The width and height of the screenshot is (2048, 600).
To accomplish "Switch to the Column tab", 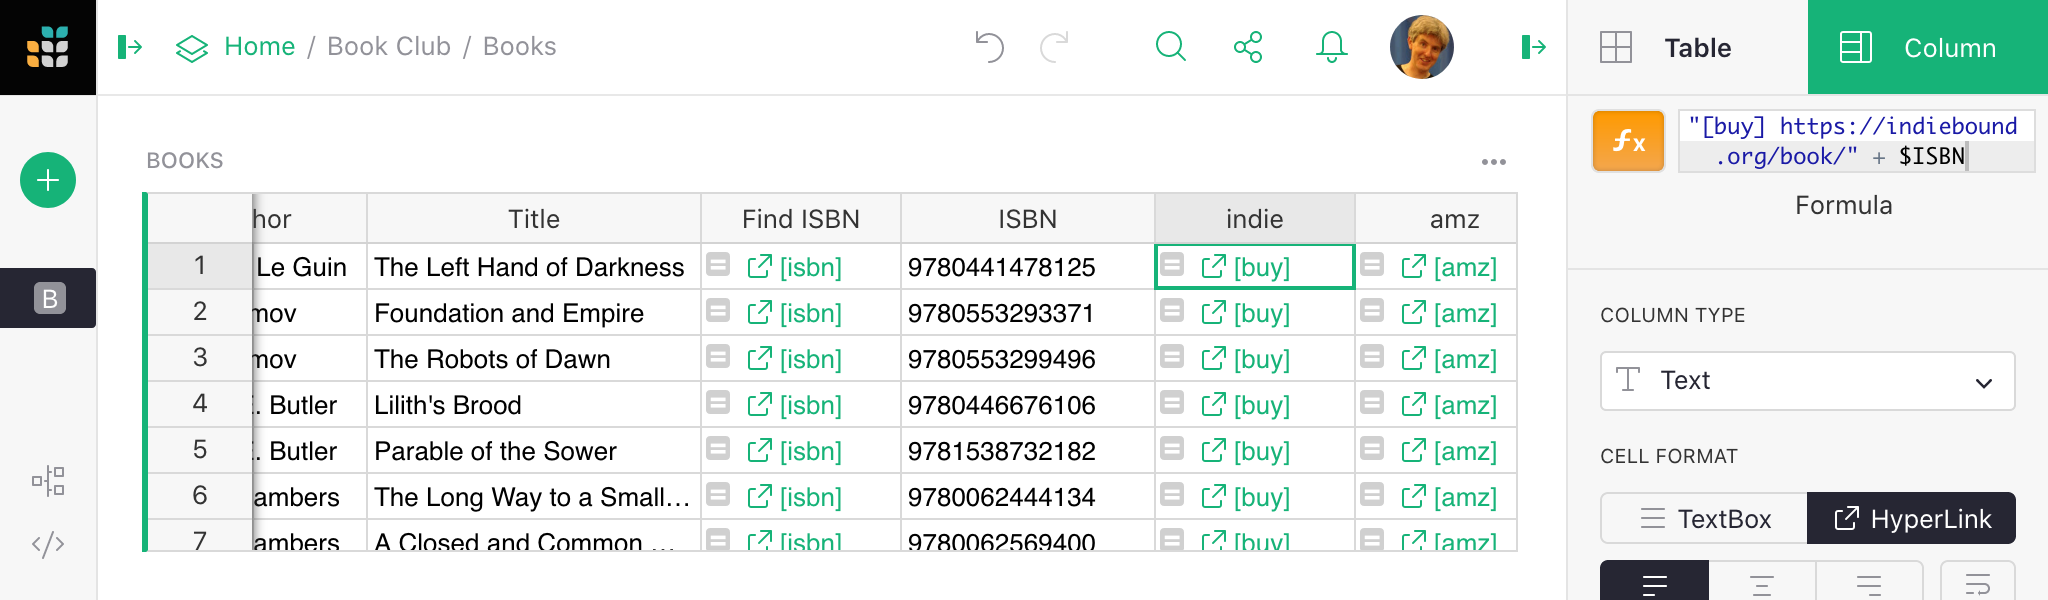I will 1927,47.
